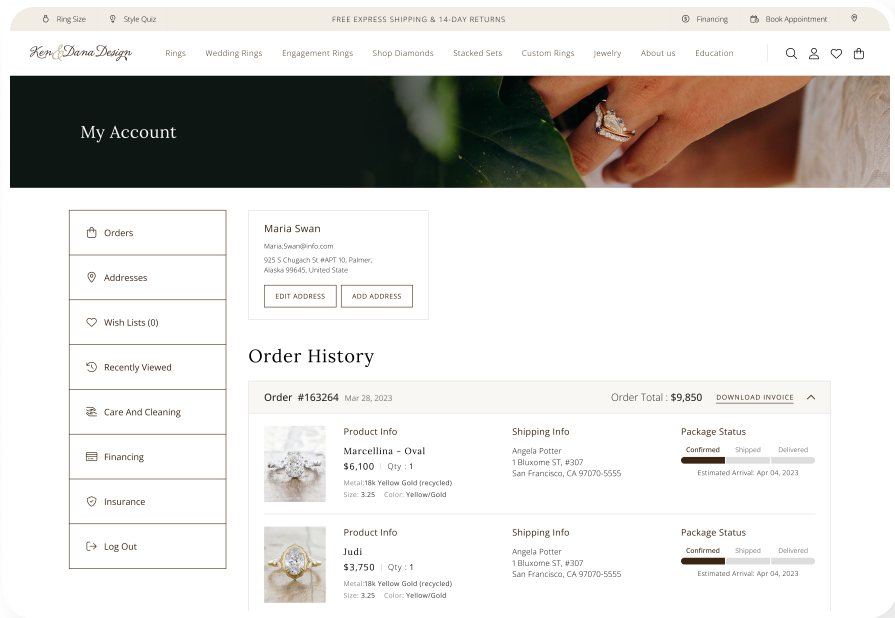Click the search magnifier icon

coord(791,54)
